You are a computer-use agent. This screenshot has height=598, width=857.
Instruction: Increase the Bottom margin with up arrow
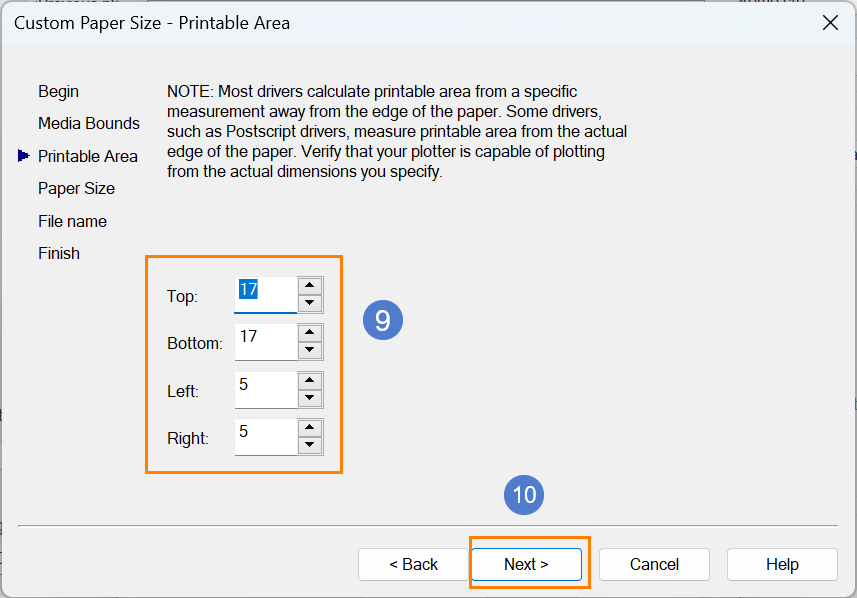pos(310,332)
